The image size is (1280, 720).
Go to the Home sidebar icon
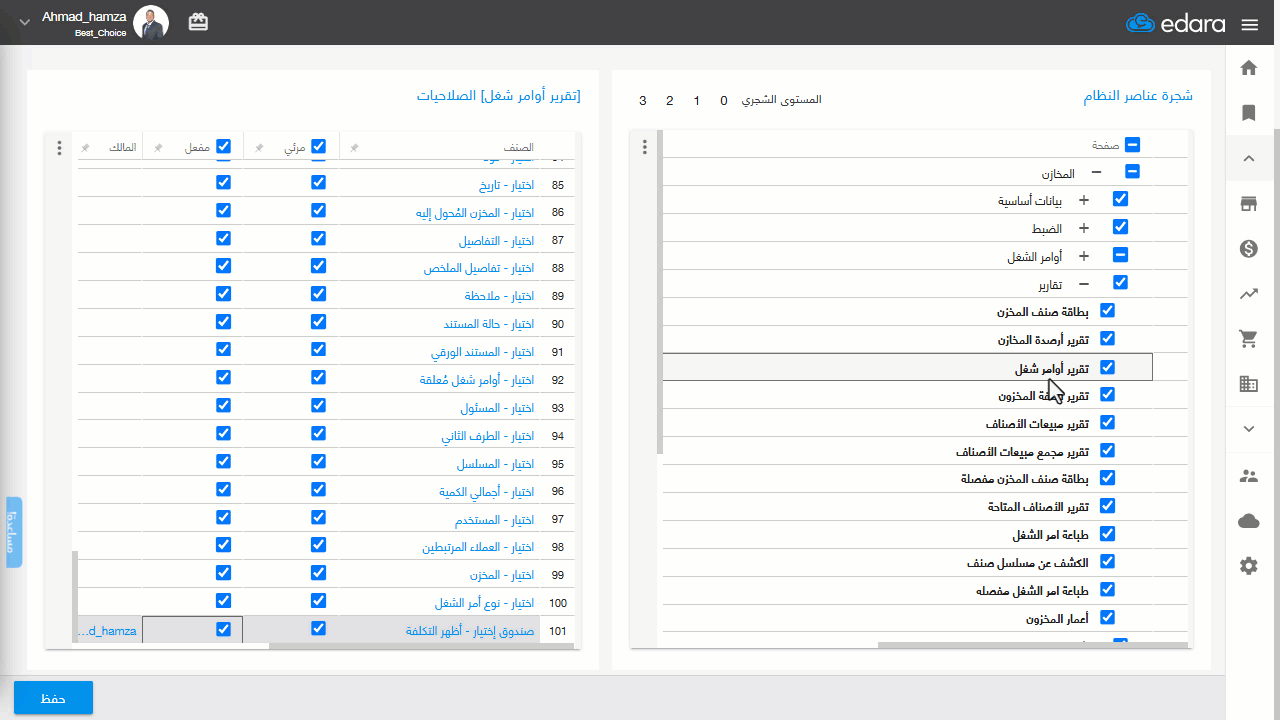(x=1248, y=68)
